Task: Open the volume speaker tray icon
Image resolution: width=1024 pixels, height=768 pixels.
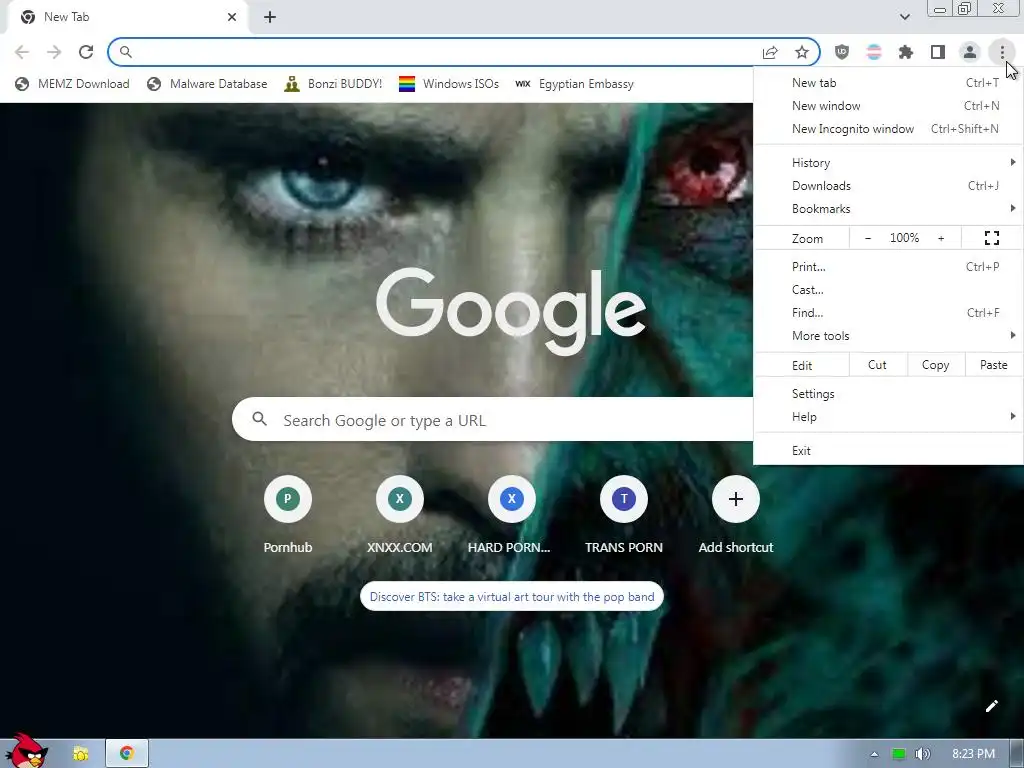Action: click(922, 754)
